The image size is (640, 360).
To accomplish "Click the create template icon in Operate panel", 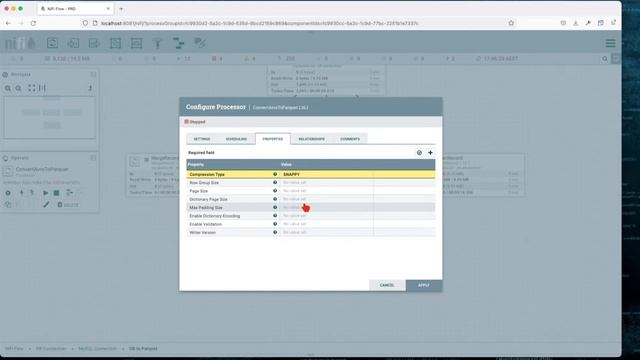I will click(x=69, y=193).
